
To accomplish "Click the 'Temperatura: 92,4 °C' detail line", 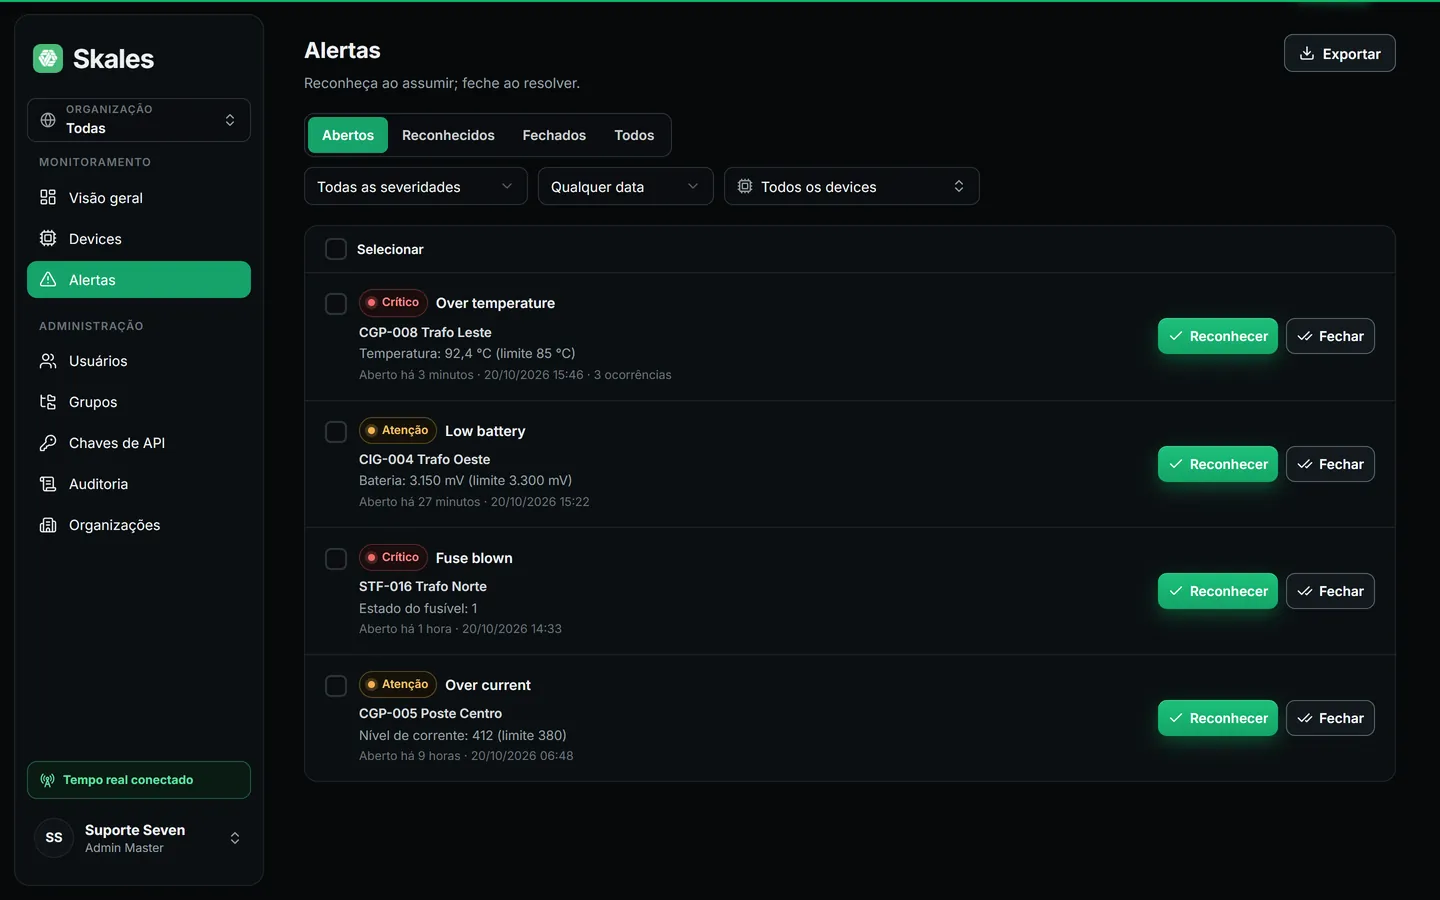I will (467, 353).
